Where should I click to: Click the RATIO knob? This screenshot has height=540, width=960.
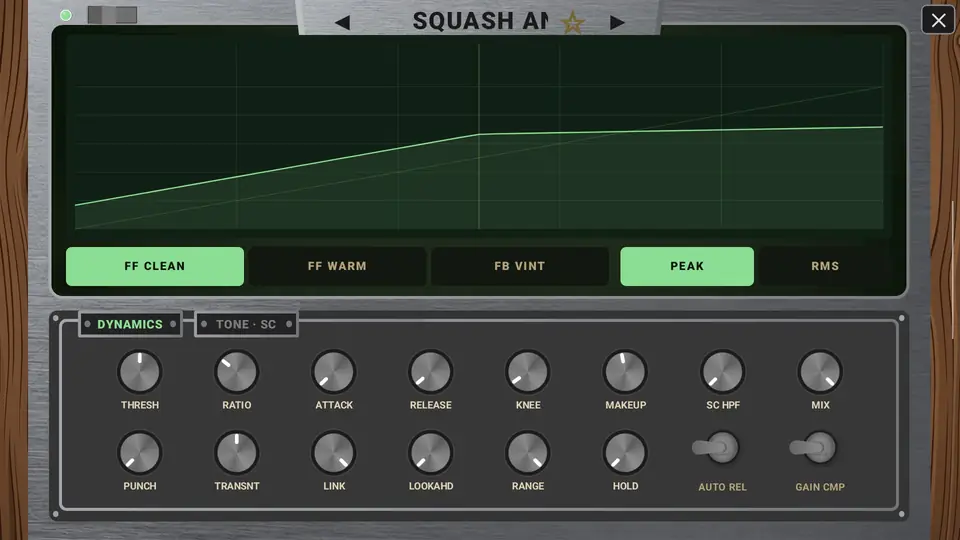click(x=236, y=372)
